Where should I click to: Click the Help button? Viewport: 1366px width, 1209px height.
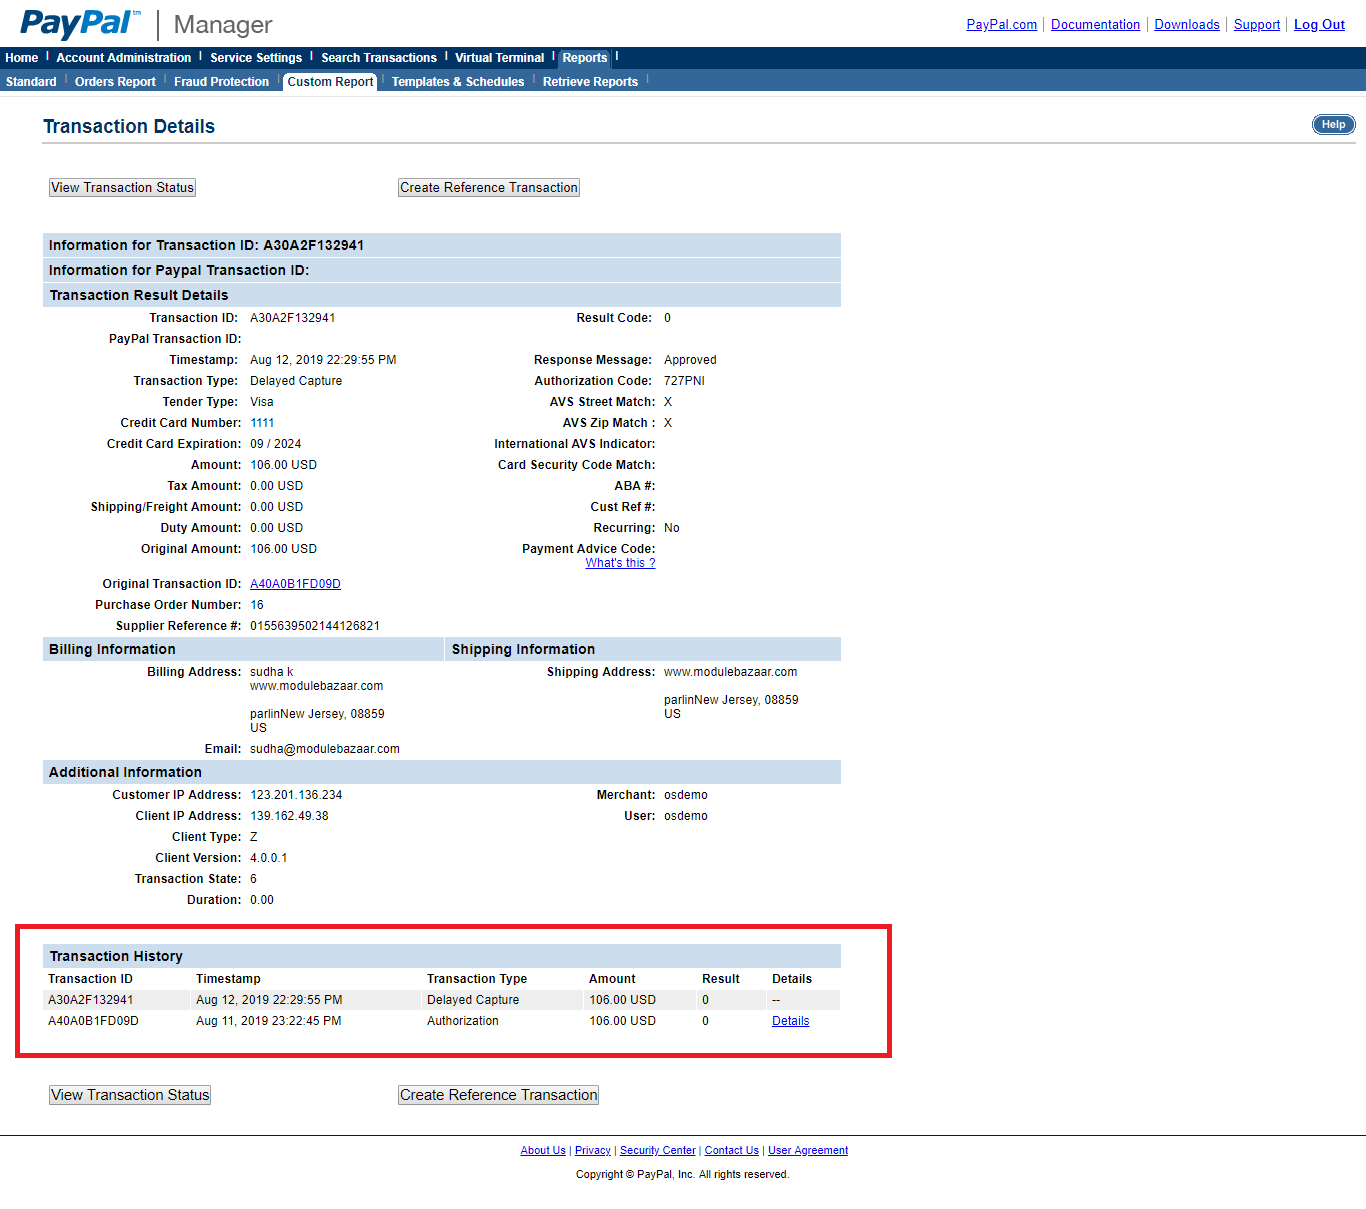pos(1334,124)
